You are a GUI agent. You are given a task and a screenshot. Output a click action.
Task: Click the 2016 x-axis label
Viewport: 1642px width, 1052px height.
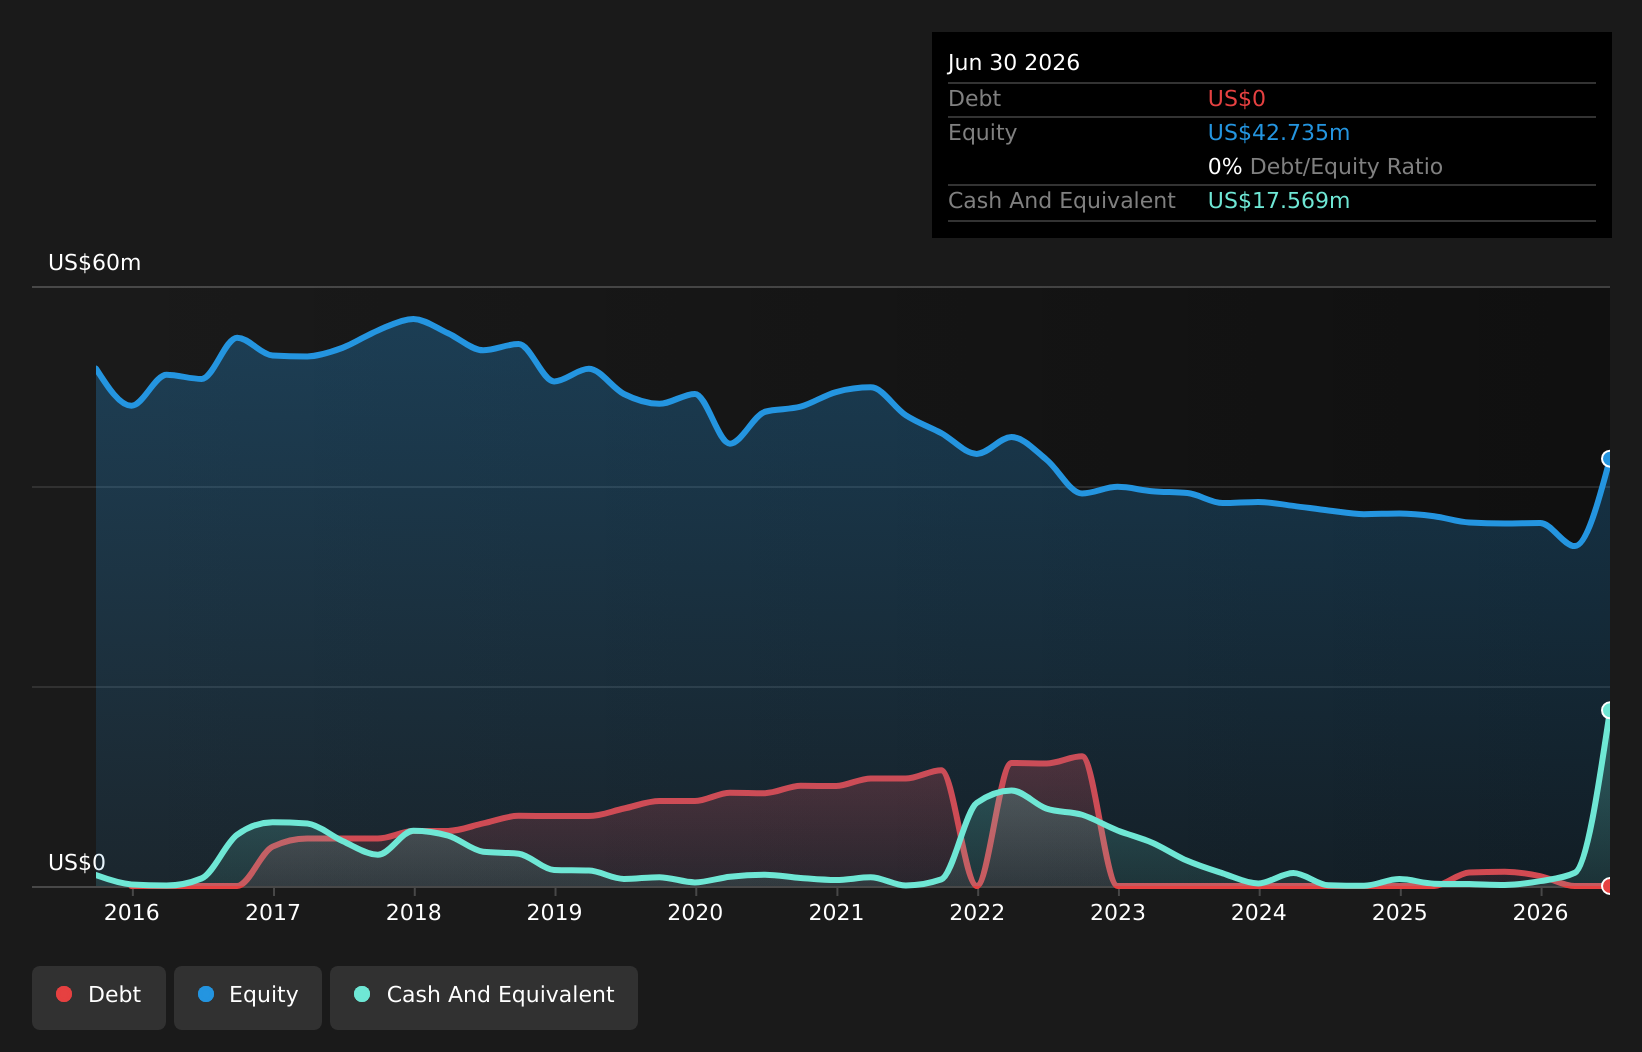point(132,912)
